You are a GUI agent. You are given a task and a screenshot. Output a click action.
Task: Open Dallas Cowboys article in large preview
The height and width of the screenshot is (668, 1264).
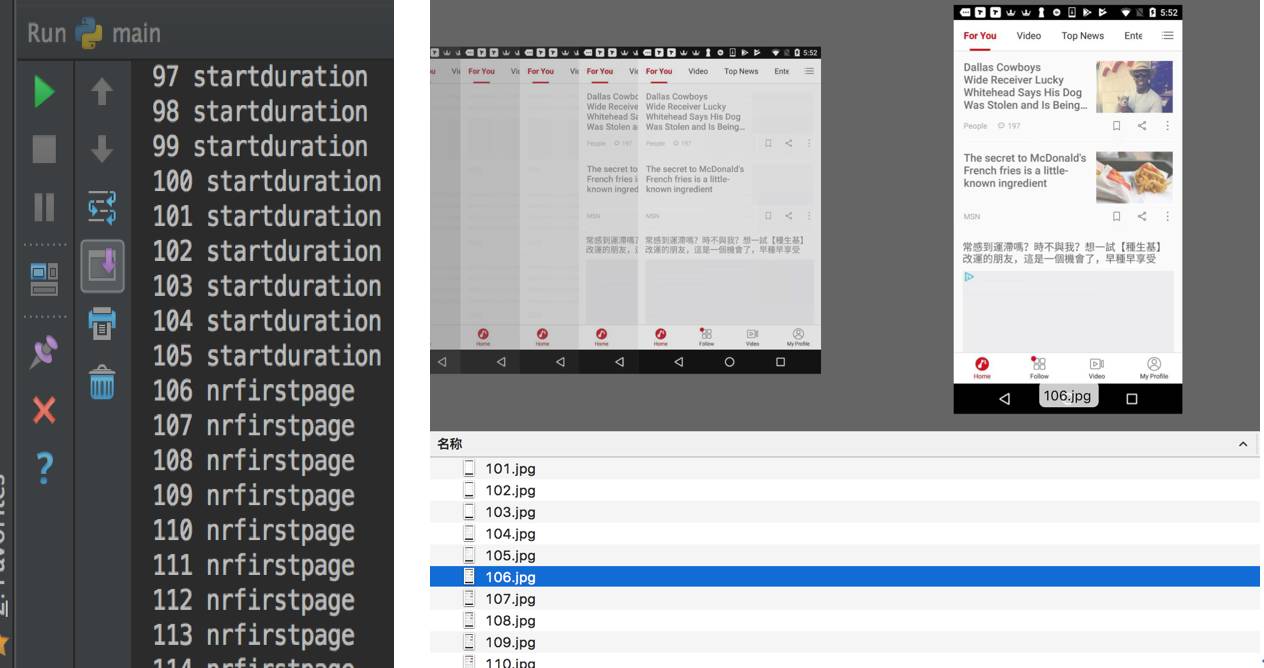[x=1025, y=86]
